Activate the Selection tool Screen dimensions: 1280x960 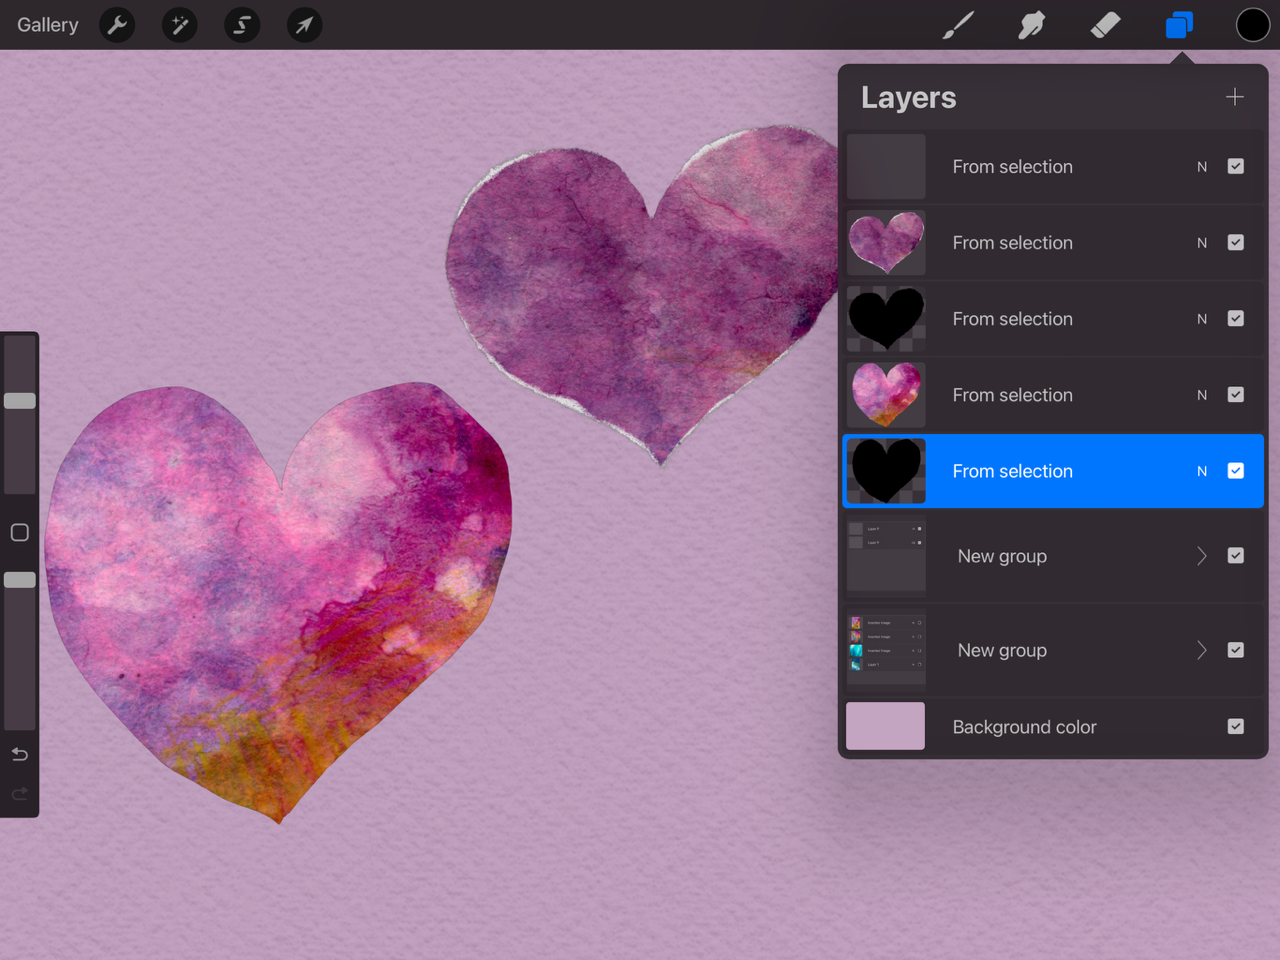click(242, 25)
